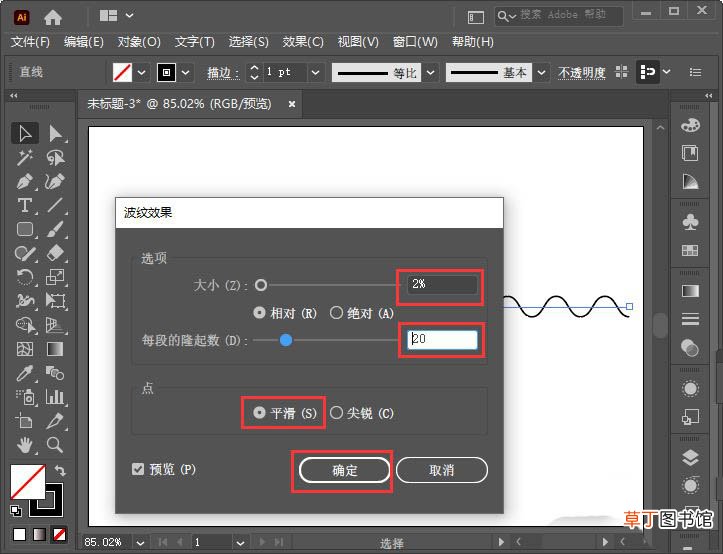Viewport: 723px width, 554px height.
Task: Select the Absolute (绝对) radio button
Action: 337,313
